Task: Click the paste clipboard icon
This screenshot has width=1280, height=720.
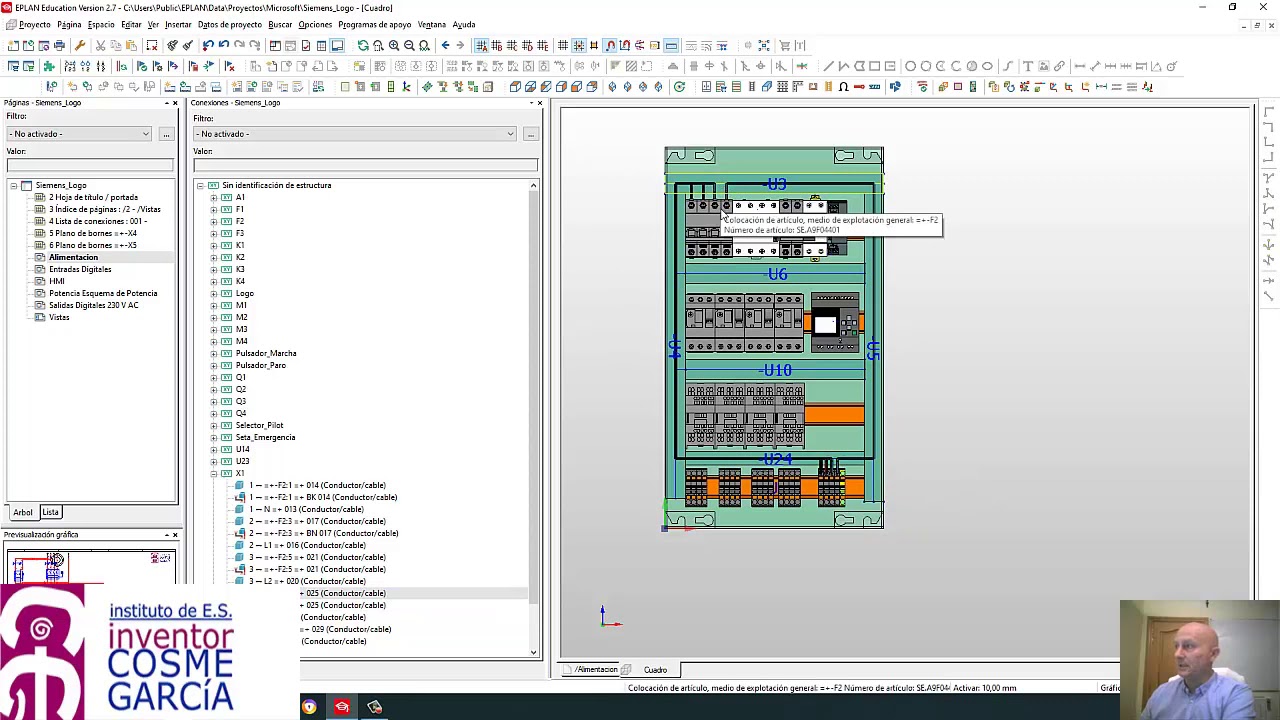Action: coord(131,45)
